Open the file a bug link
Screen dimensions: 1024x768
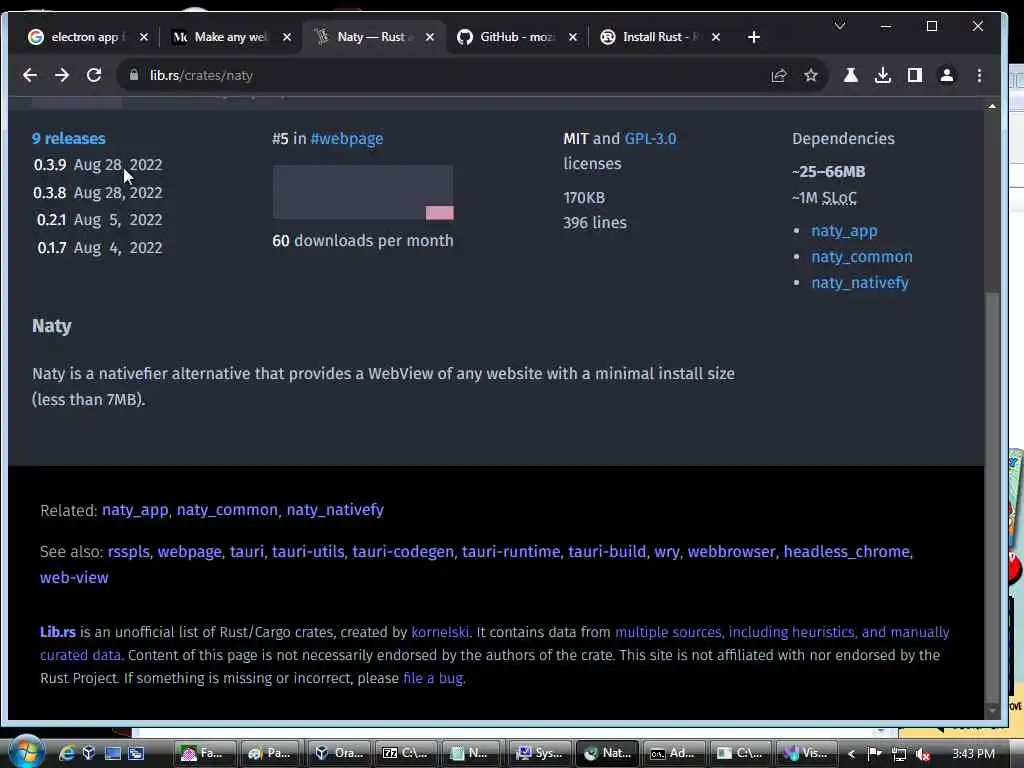point(434,679)
